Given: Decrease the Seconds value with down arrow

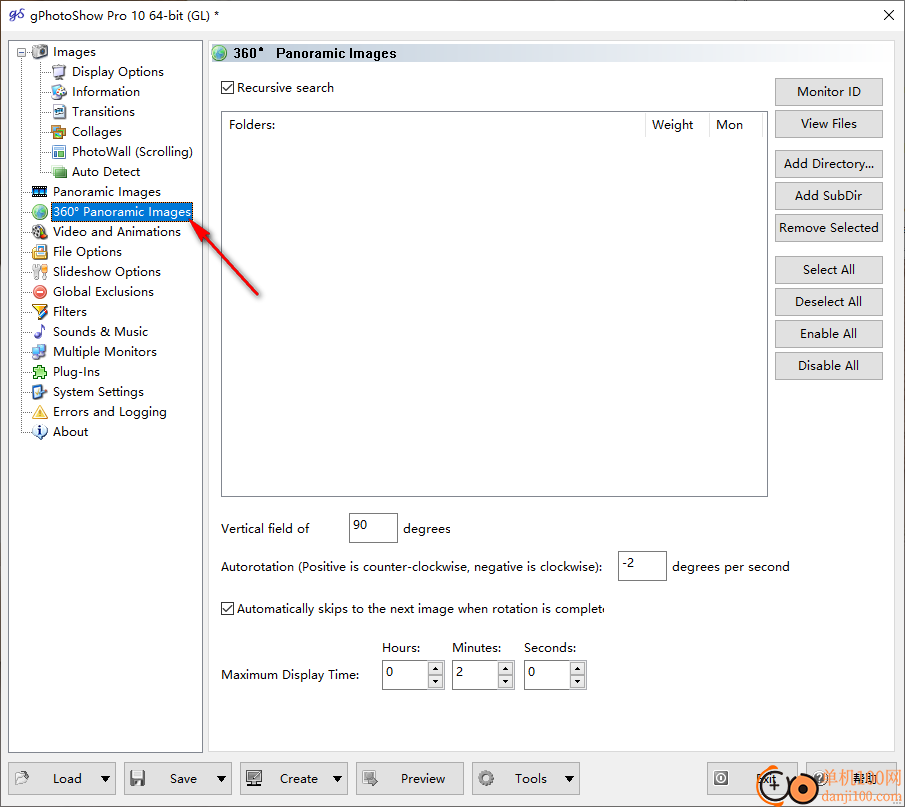Looking at the screenshot, I should pyautogui.click(x=577, y=682).
